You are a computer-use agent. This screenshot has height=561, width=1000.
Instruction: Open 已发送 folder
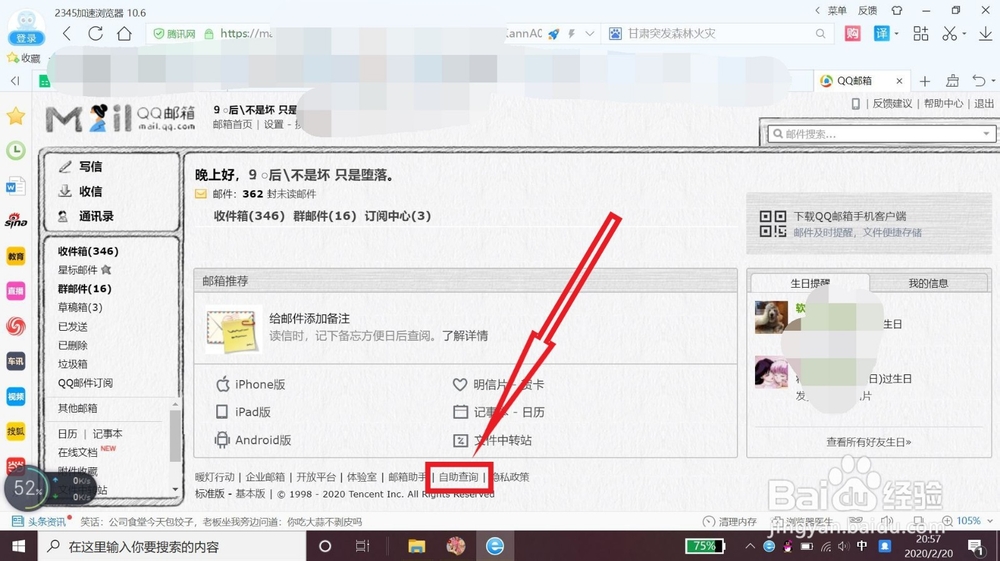73,326
